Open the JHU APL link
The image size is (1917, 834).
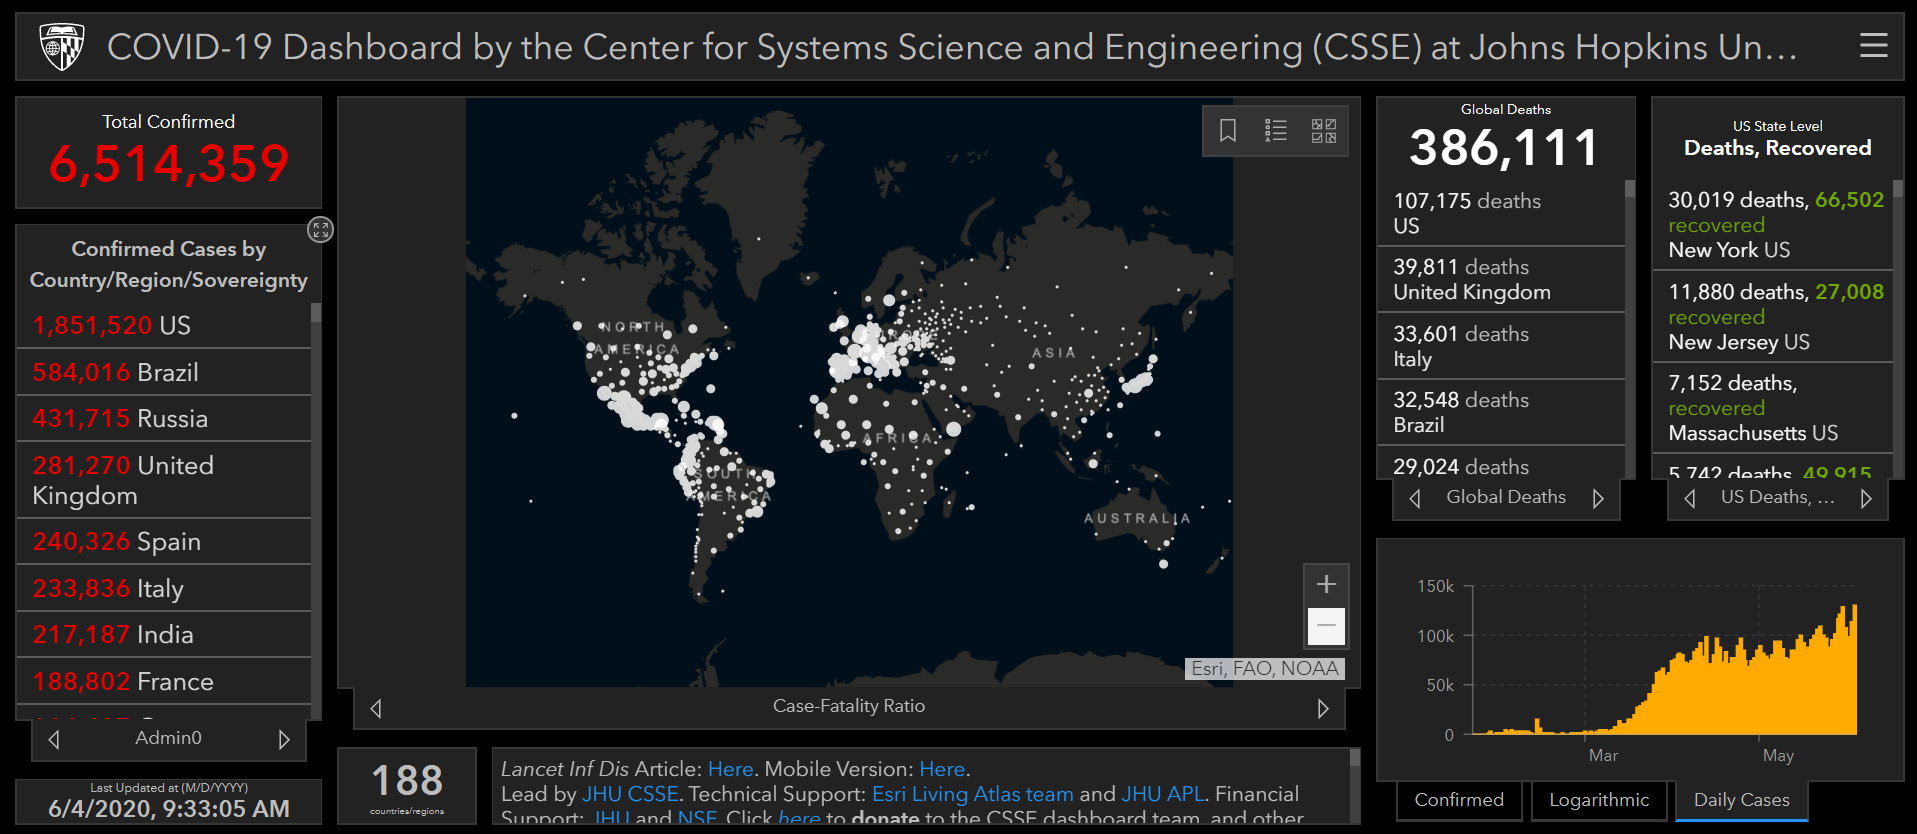point(1163,794)
